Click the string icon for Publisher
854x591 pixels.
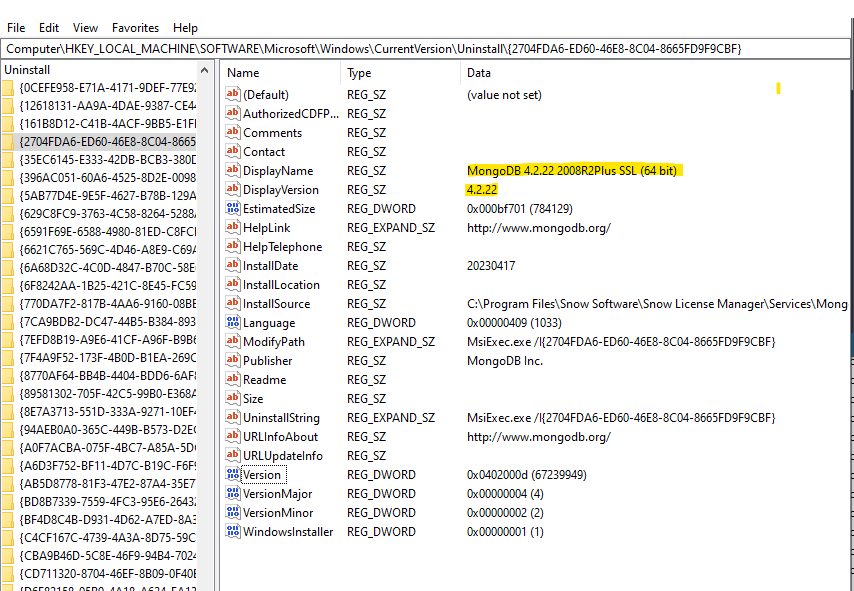233,361
